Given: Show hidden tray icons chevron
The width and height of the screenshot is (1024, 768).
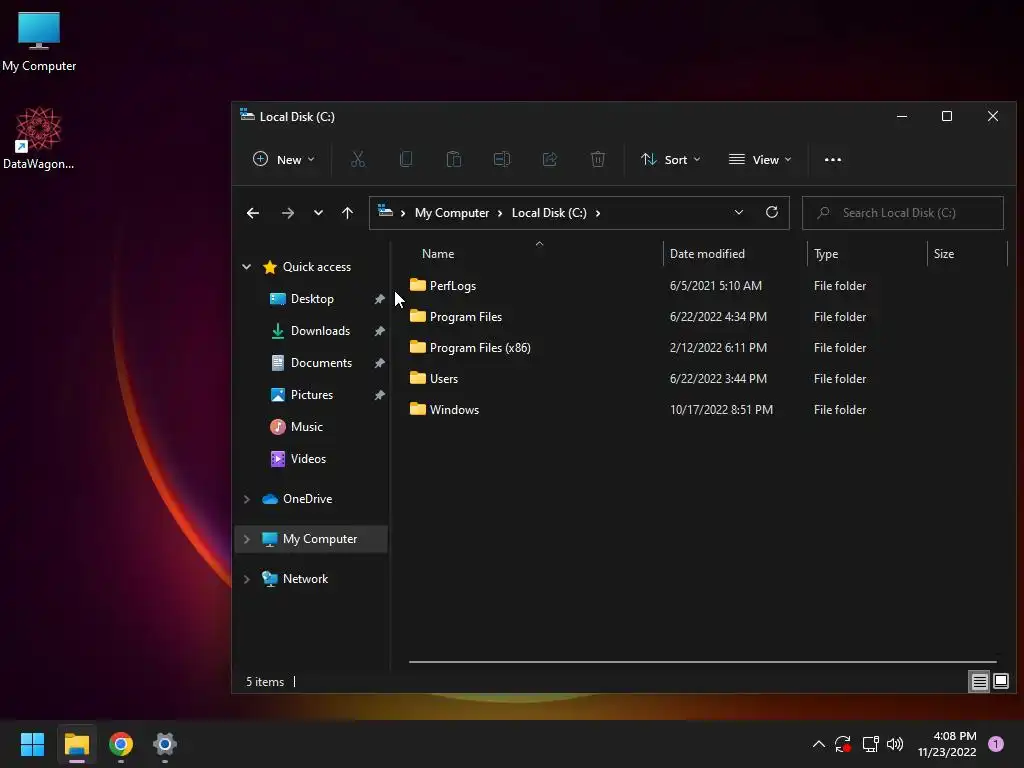Looking at the screenshot, I should click(818, 744).
